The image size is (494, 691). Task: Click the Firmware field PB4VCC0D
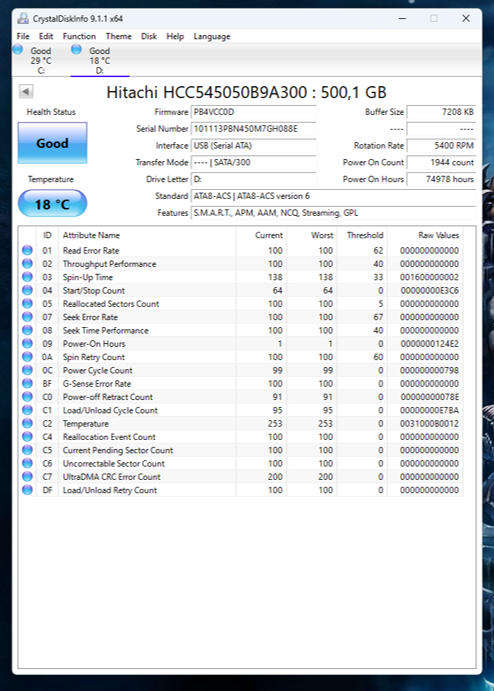pyautogui.click(x=253, y=112)
